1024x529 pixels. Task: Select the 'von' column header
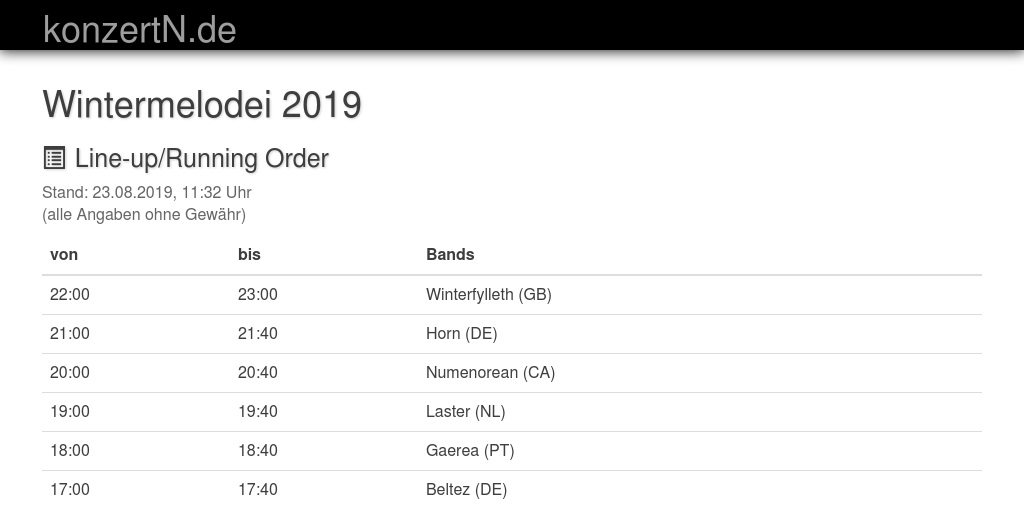tap(64, 254)
